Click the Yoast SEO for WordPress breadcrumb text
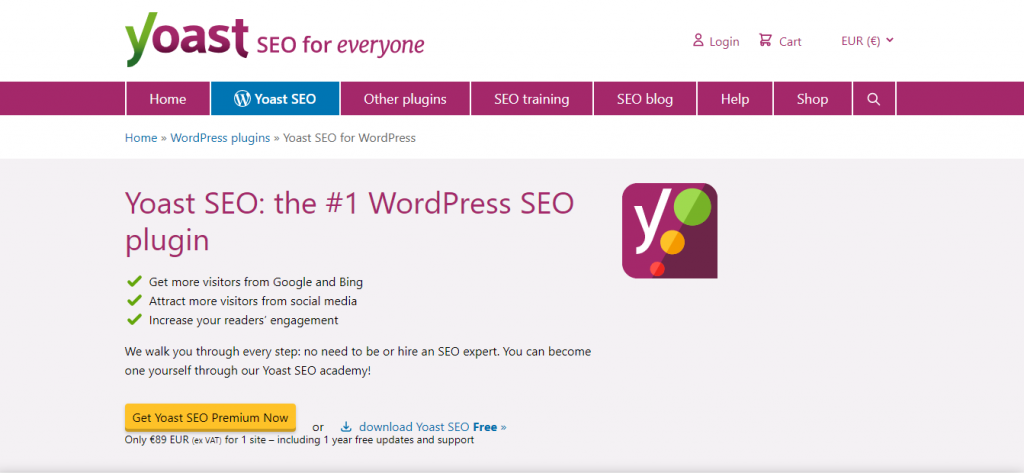This screenshot has height=473, width=1024. click(x=349, y=138)
